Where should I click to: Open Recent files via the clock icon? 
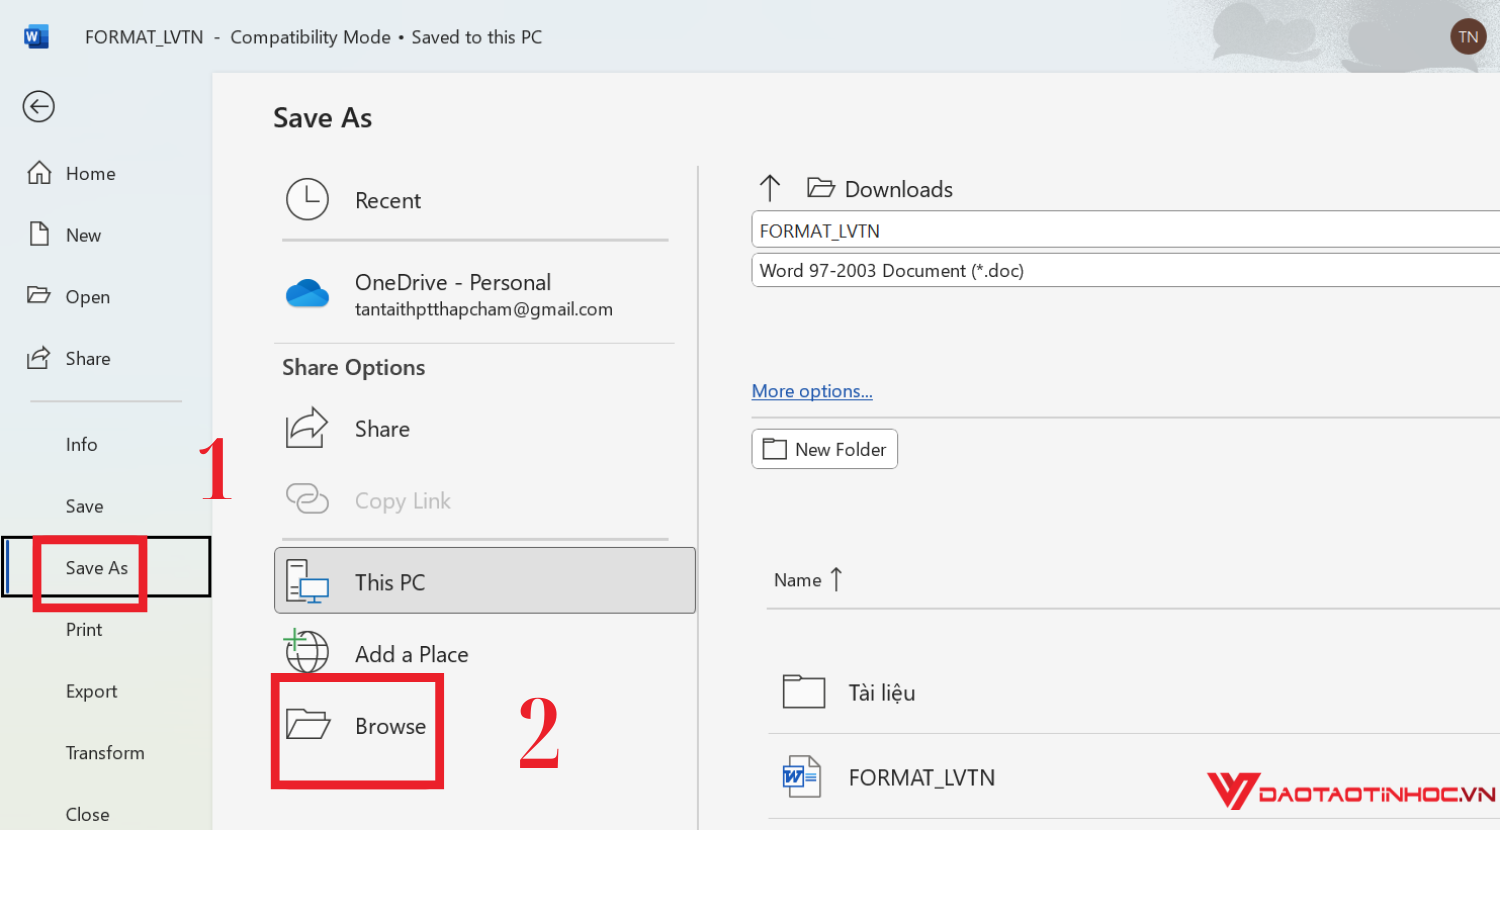(x=308, y=199)
